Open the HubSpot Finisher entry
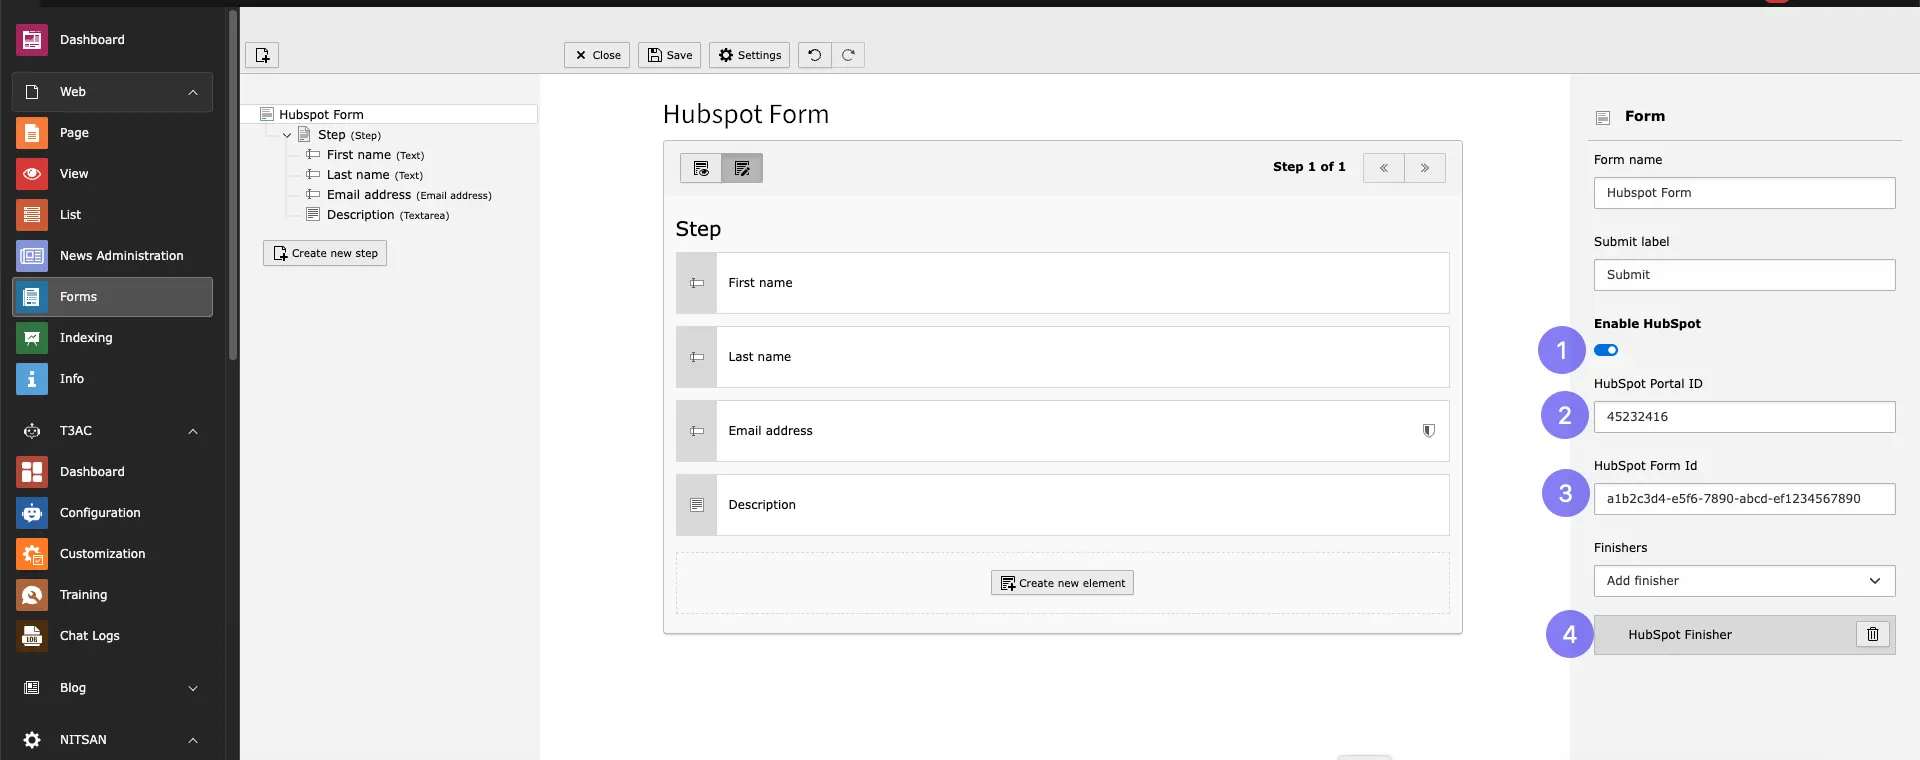Image resolution: width=1920 pixels, height=760 pixels. pos(1725,635)
